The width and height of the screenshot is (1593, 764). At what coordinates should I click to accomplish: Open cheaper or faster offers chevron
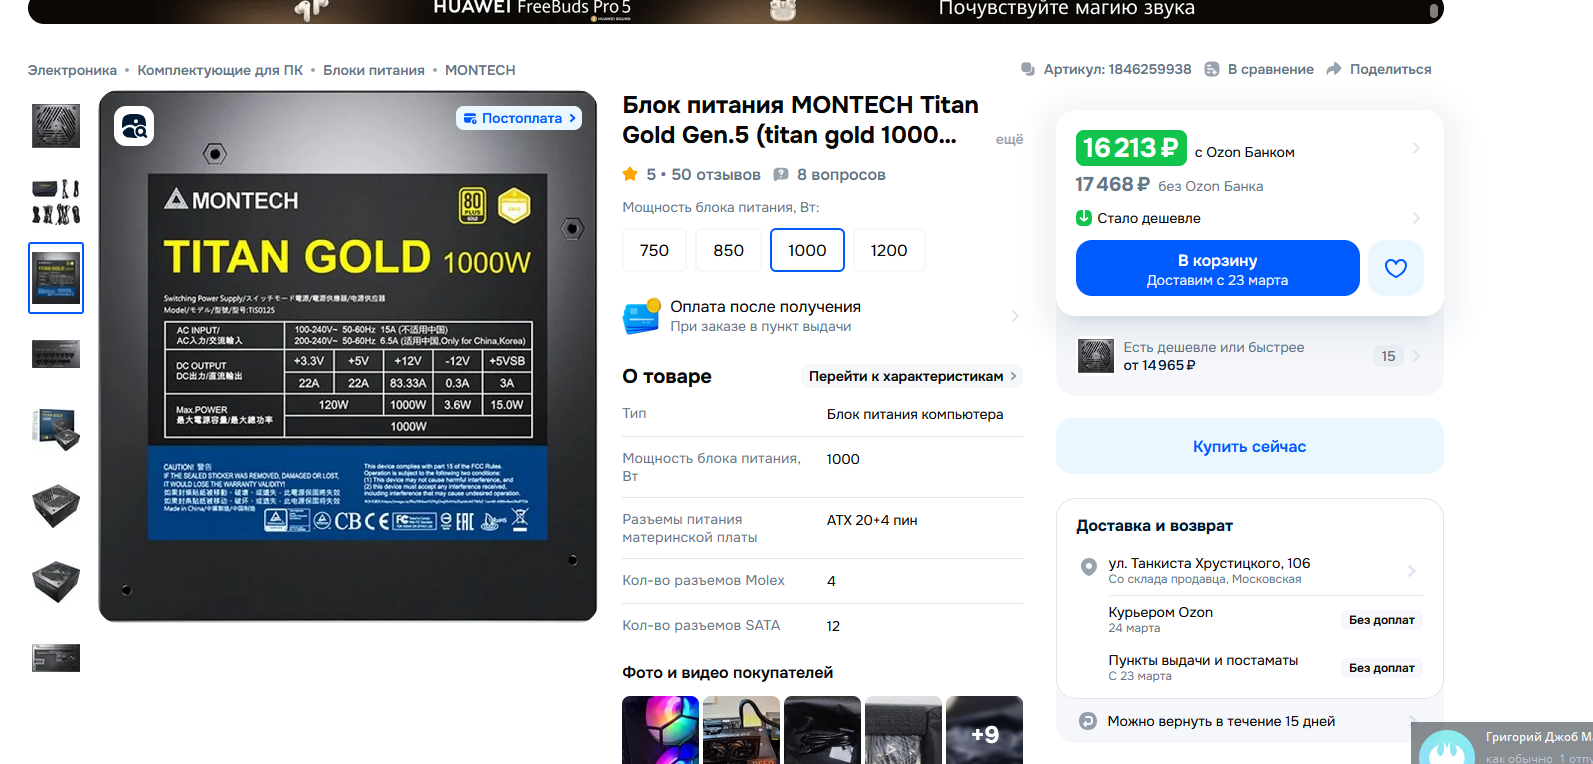click(x=1416, y=356)
